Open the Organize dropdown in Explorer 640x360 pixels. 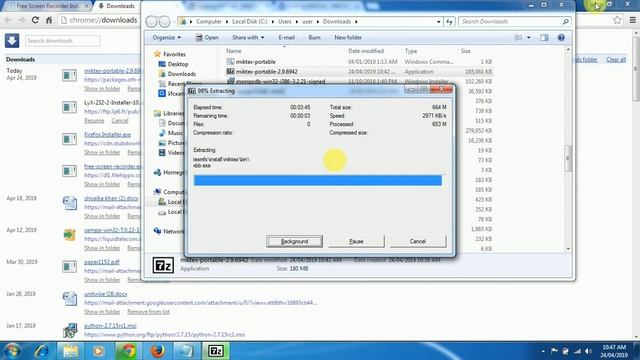point(167,38)
